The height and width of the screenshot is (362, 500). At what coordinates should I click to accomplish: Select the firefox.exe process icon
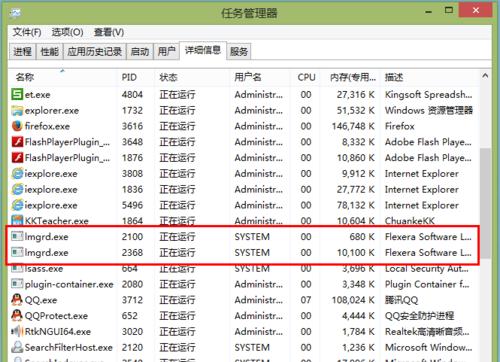click(x=17, y=126)
